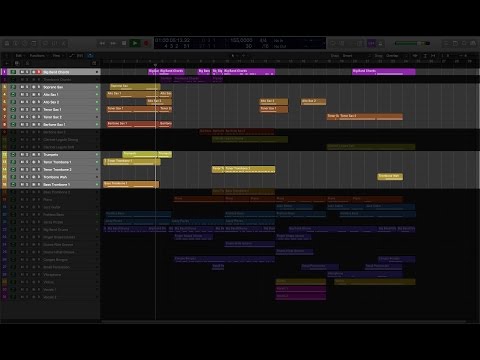Select the Congas Bongos track header

(50, 260)
